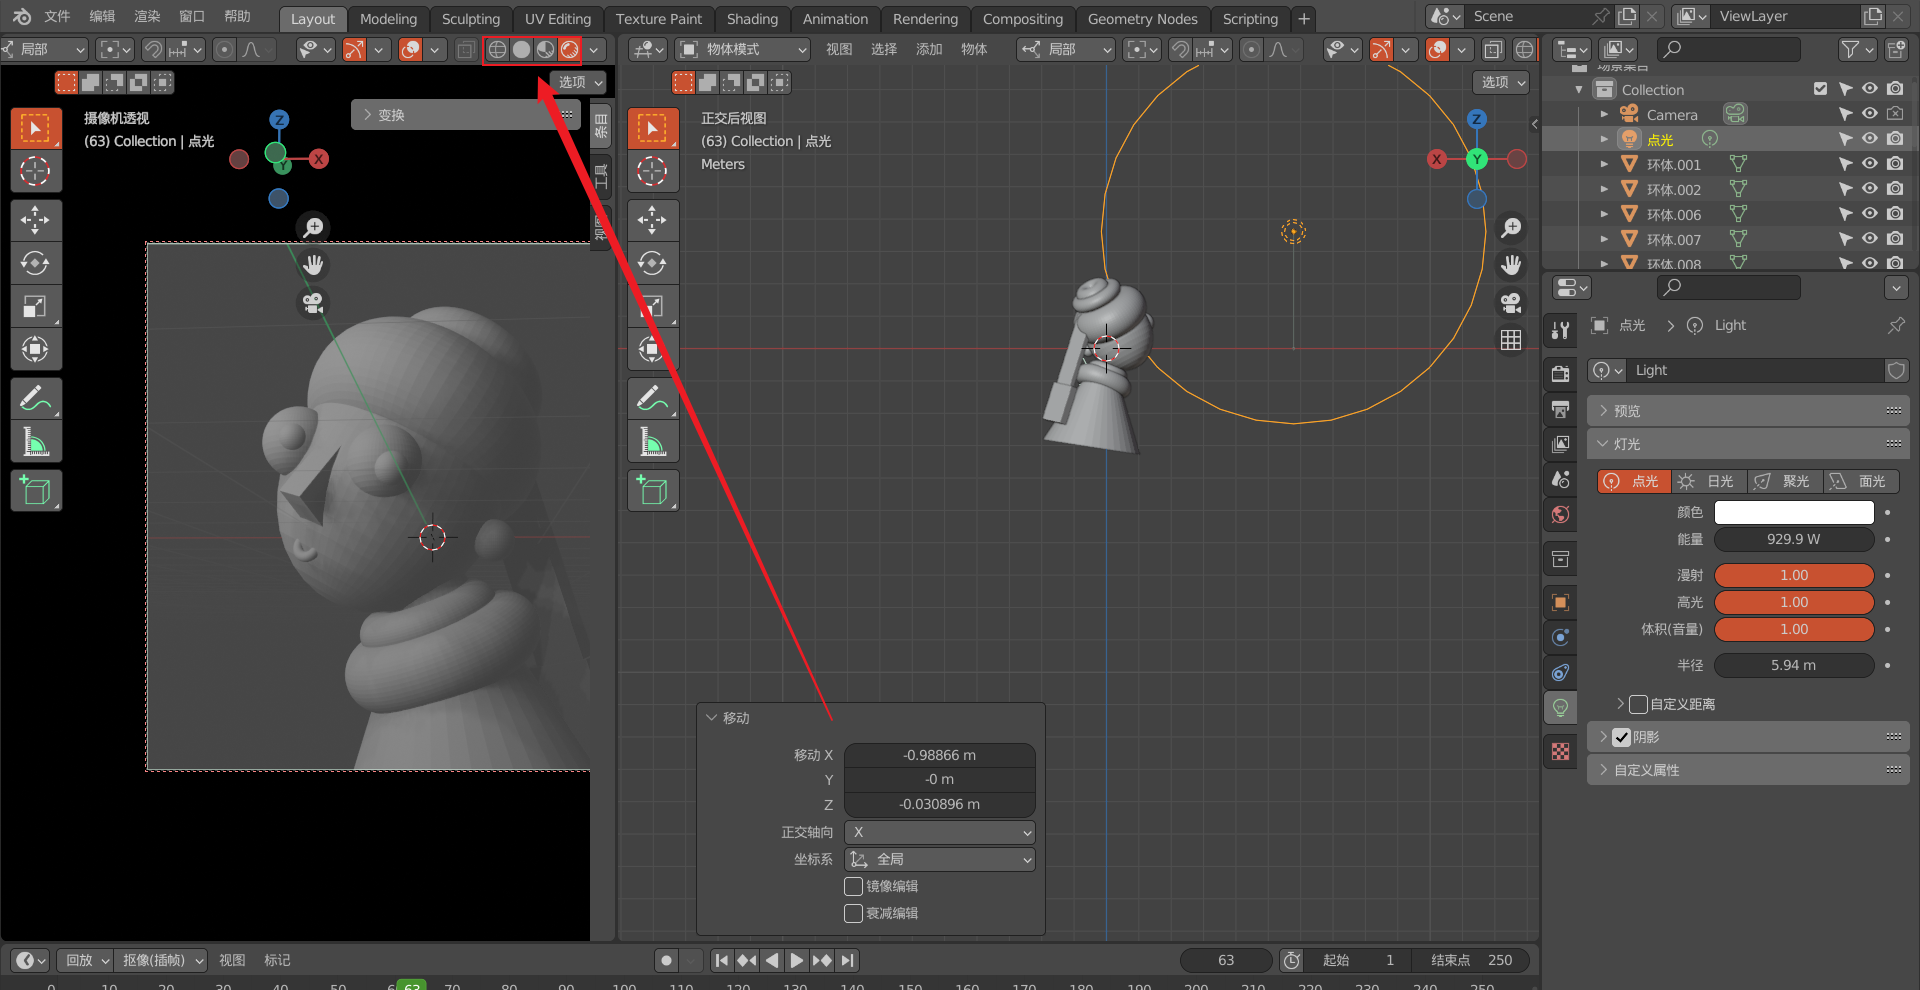Select the Add Cube tool in the camera viewport

click(x=36, y=490)
